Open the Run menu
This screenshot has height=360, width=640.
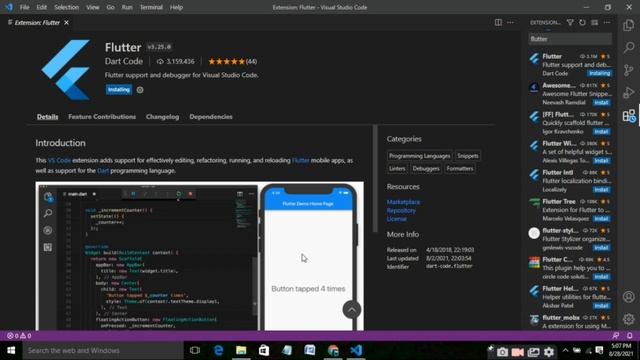pyautogui.click(x=127, y=7)
